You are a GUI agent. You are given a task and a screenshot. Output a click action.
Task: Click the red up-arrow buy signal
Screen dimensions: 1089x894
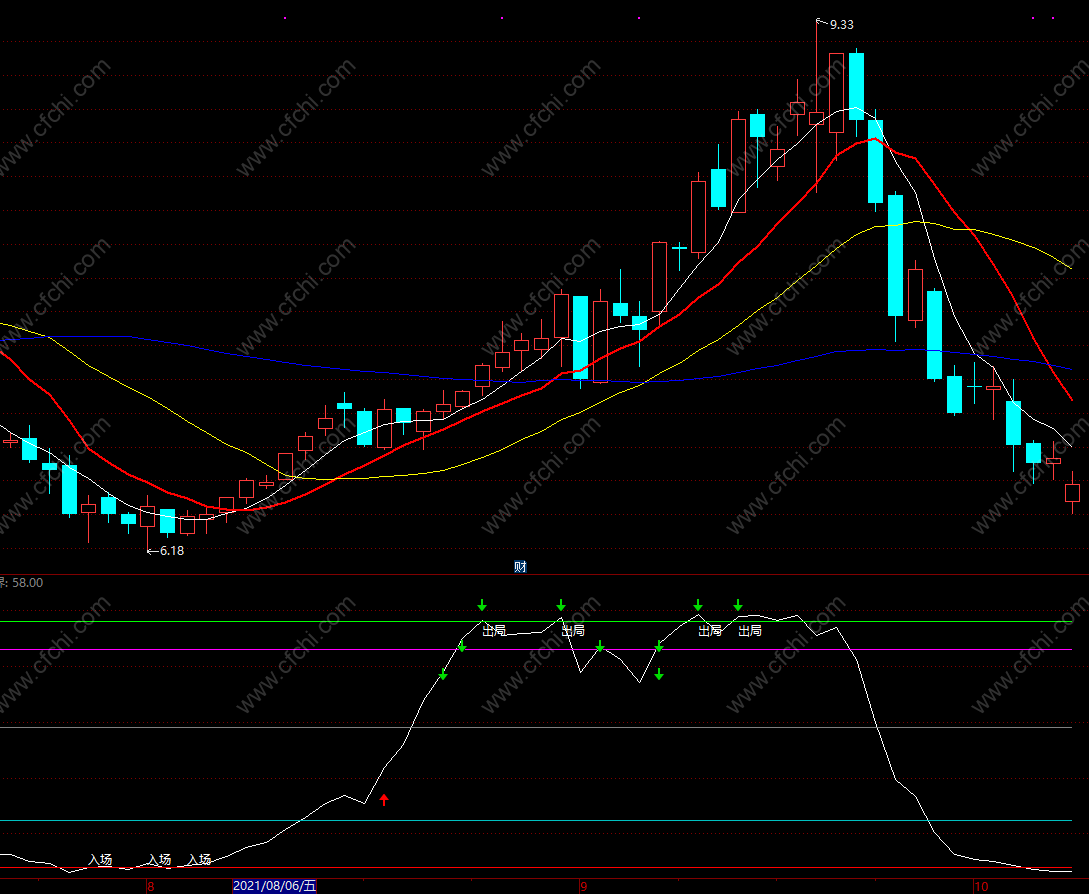point(384,800)
